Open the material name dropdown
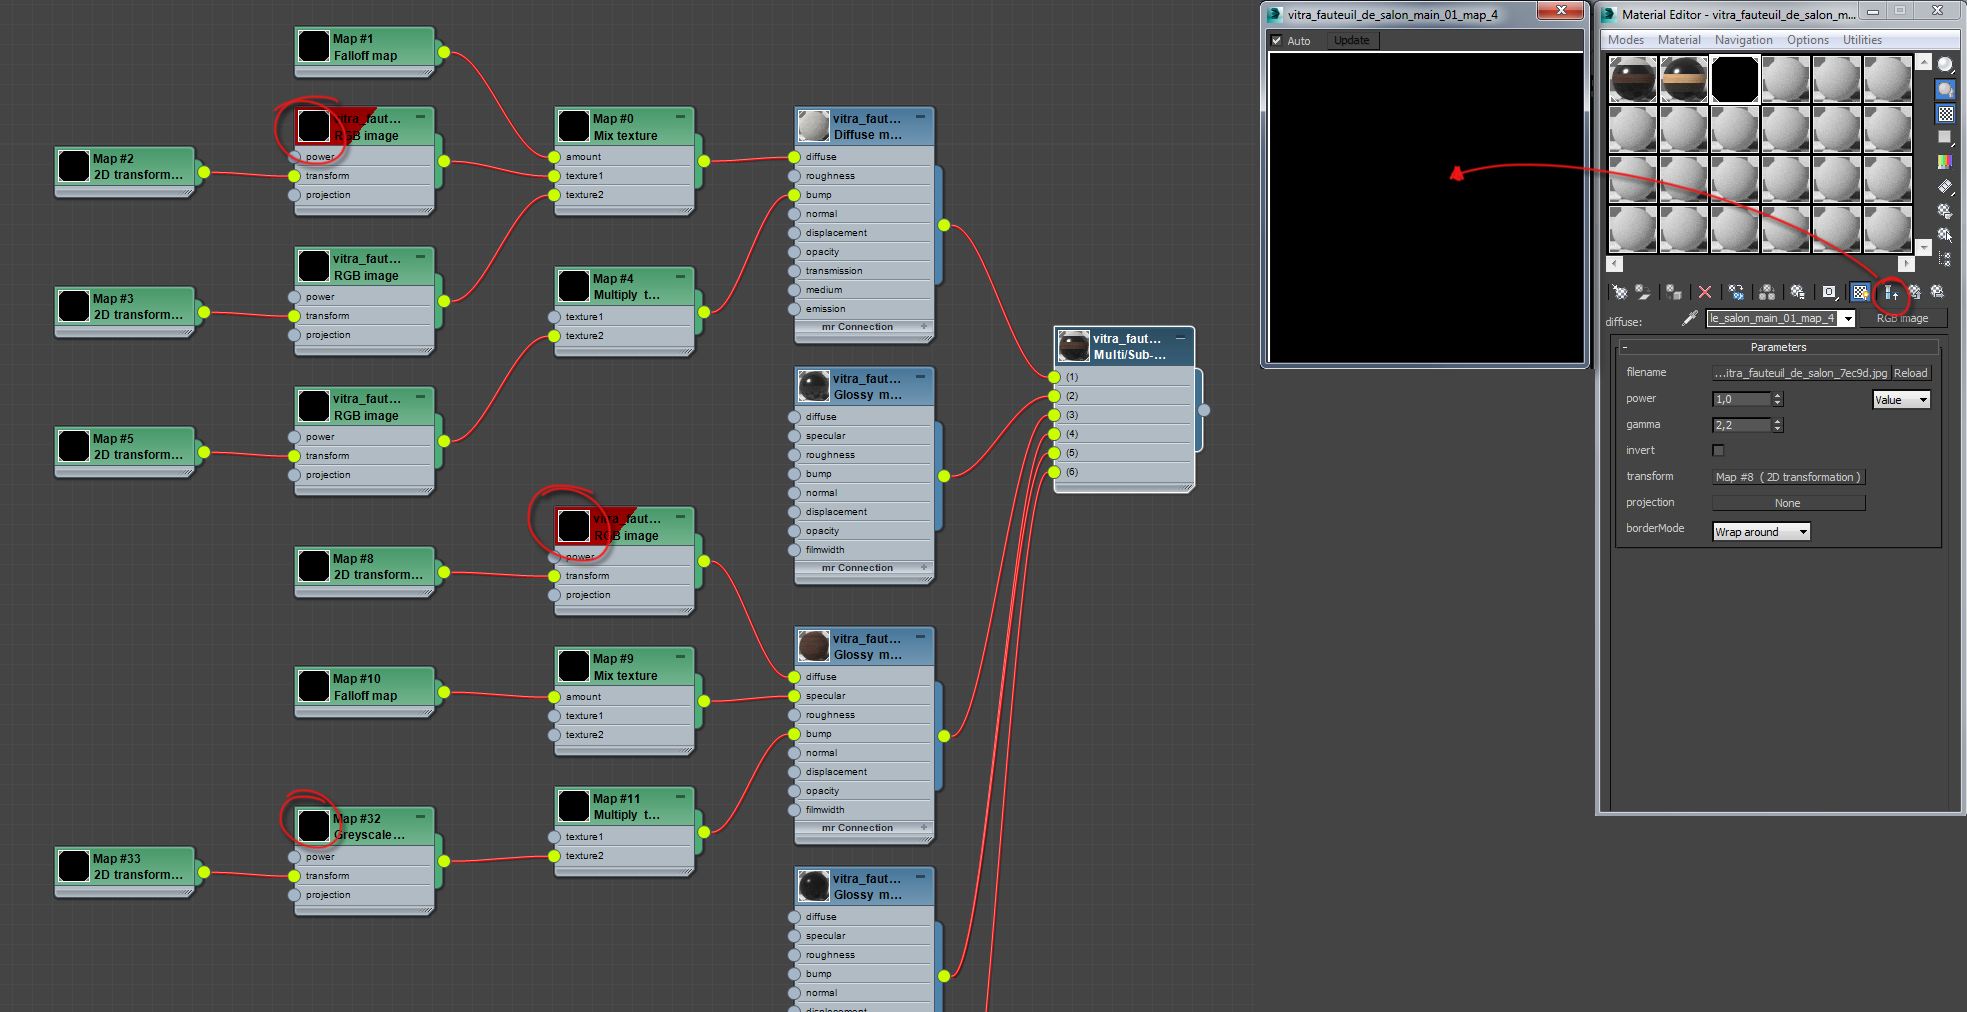The width and height of the screenshot is (1967, 1012). click(1848, 319)
